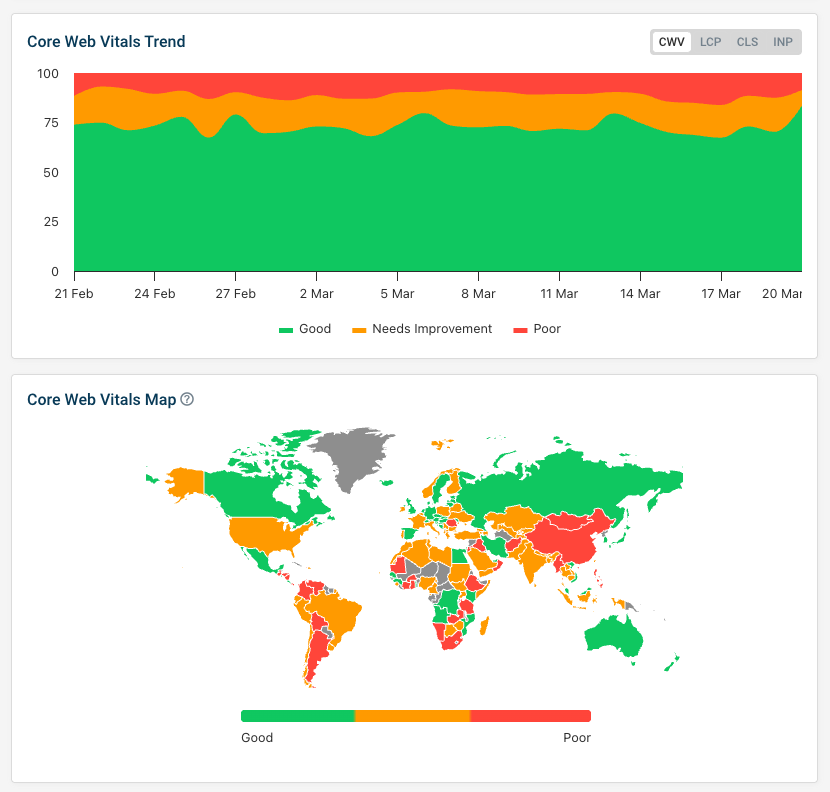Select Alaska on the vitals map
The height and width of the screenshot is (792, 830).
186,482
